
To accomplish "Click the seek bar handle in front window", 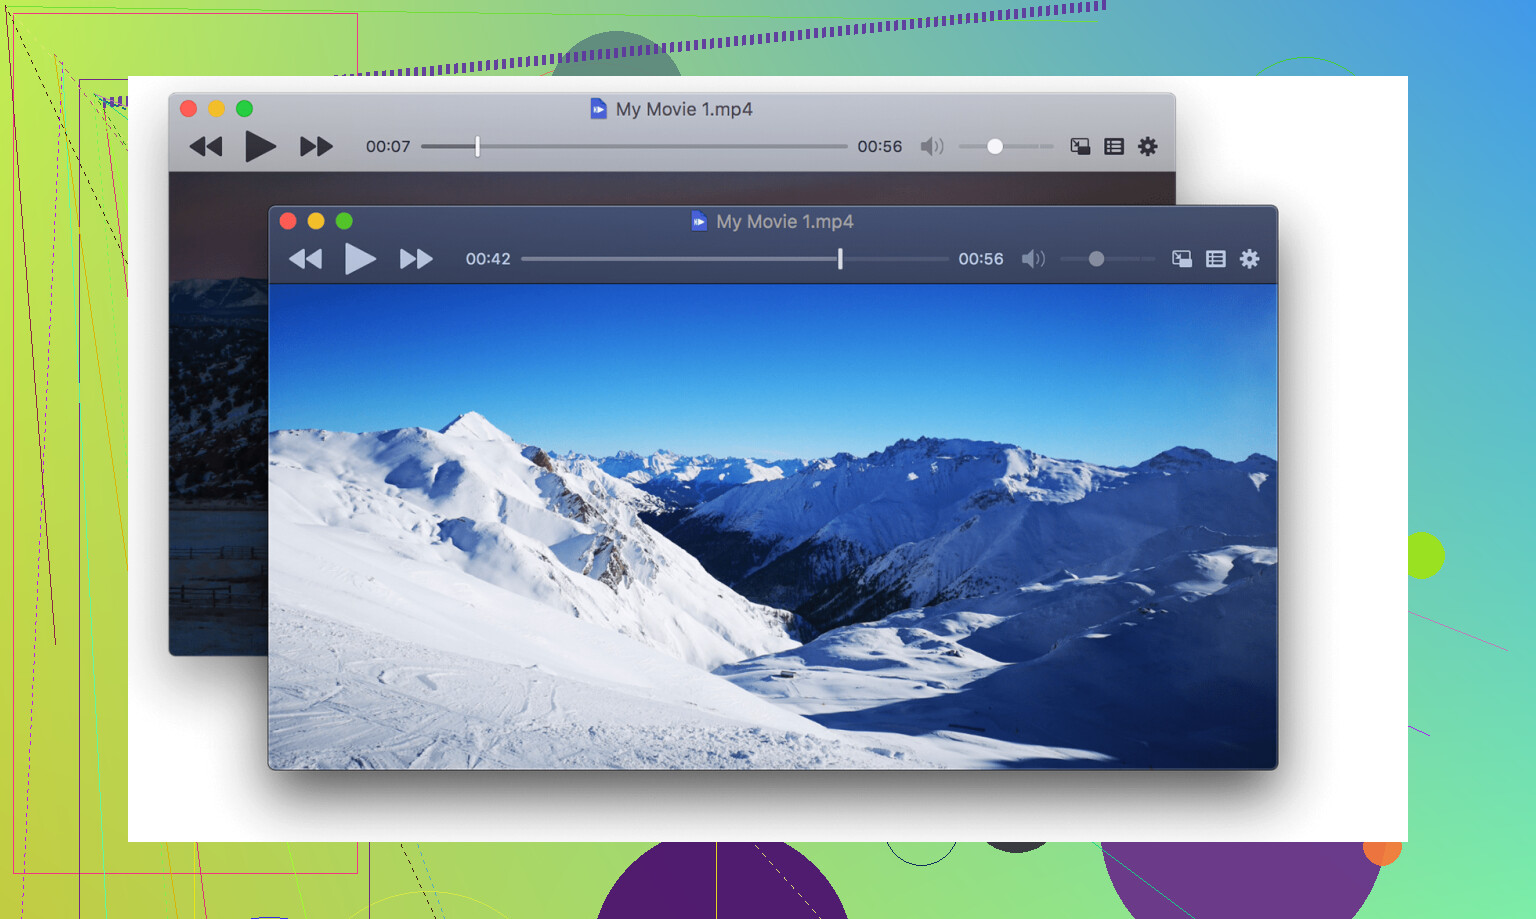I will coord(840,259).
